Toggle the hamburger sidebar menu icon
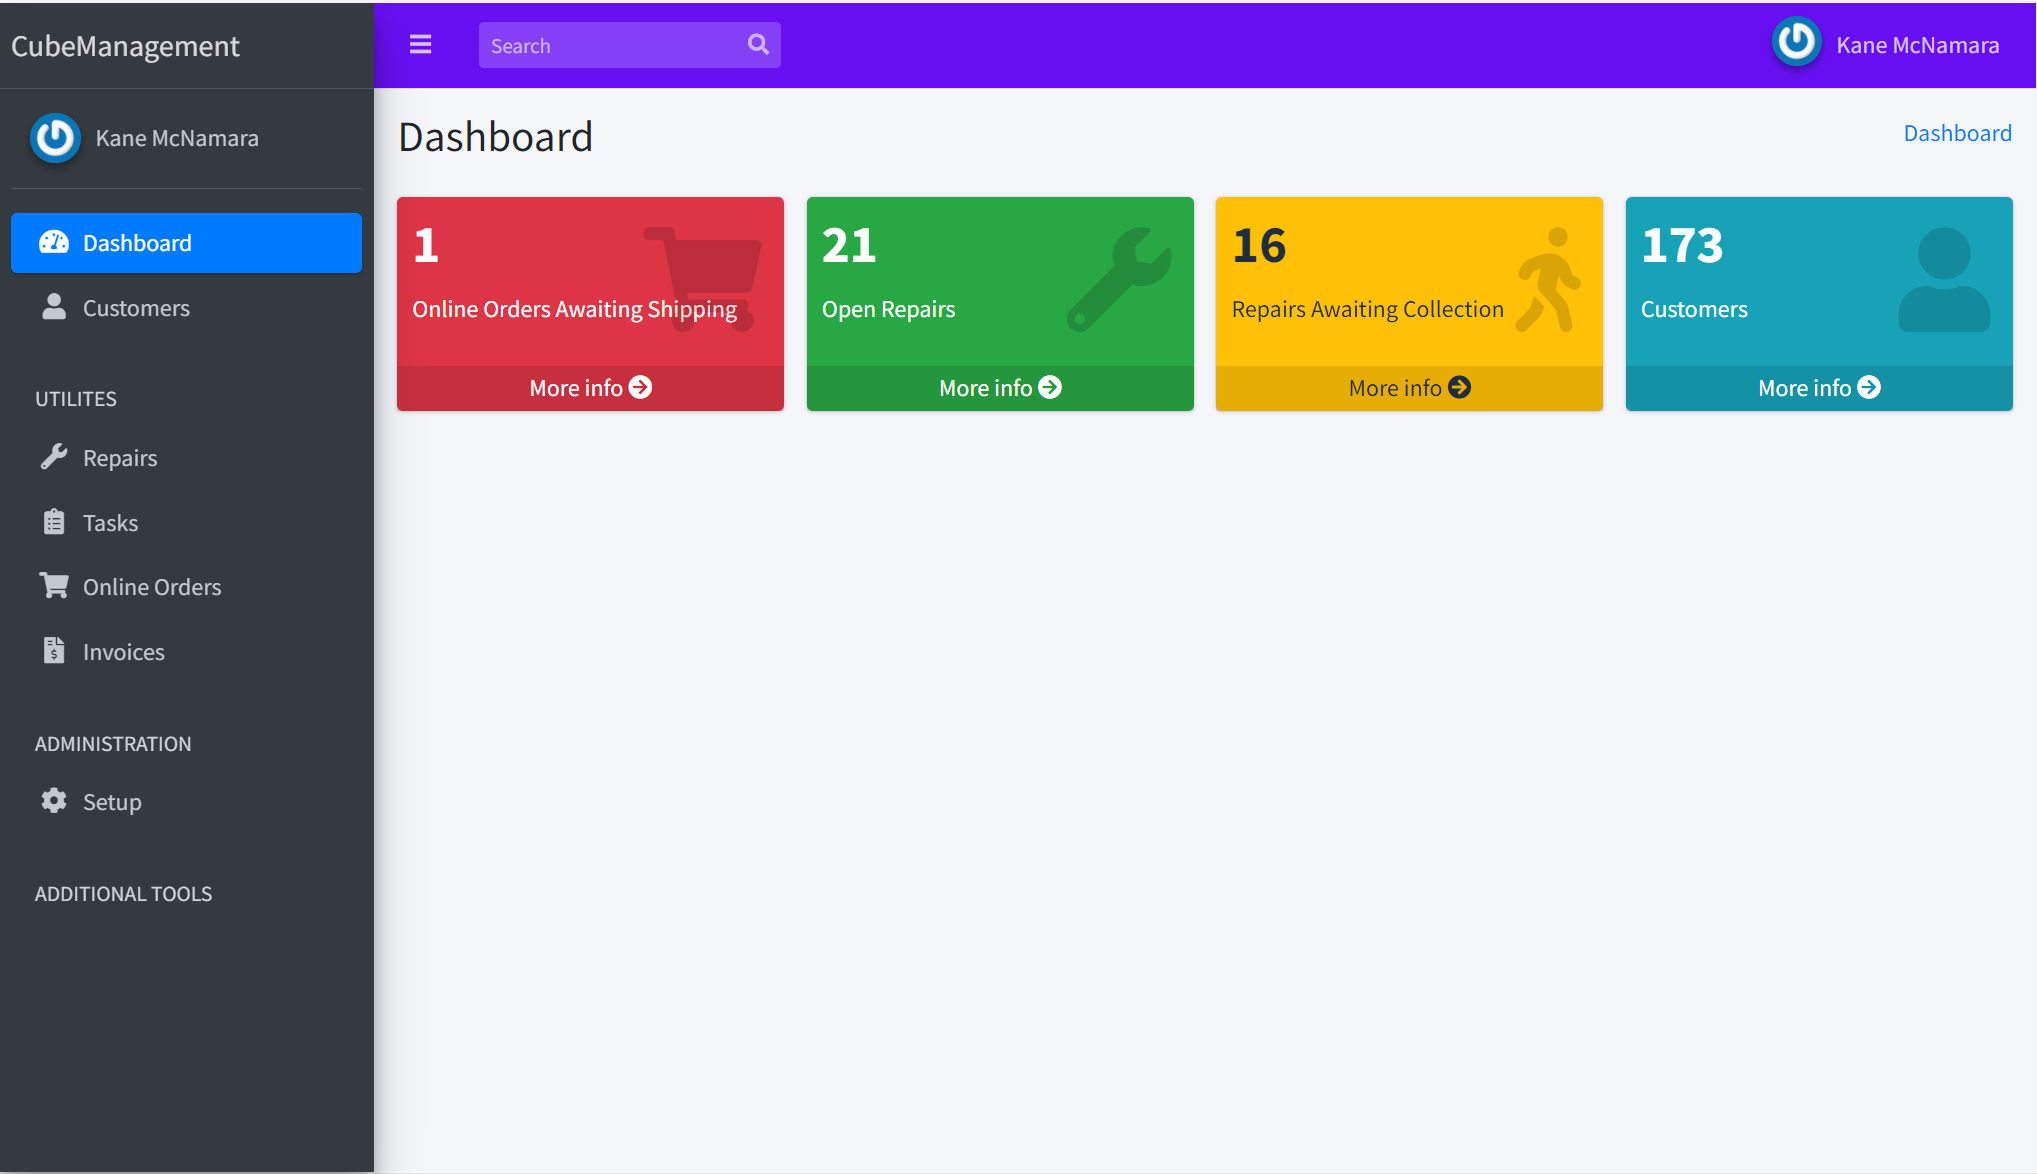2037x1174 pixels. coord(420,45)
